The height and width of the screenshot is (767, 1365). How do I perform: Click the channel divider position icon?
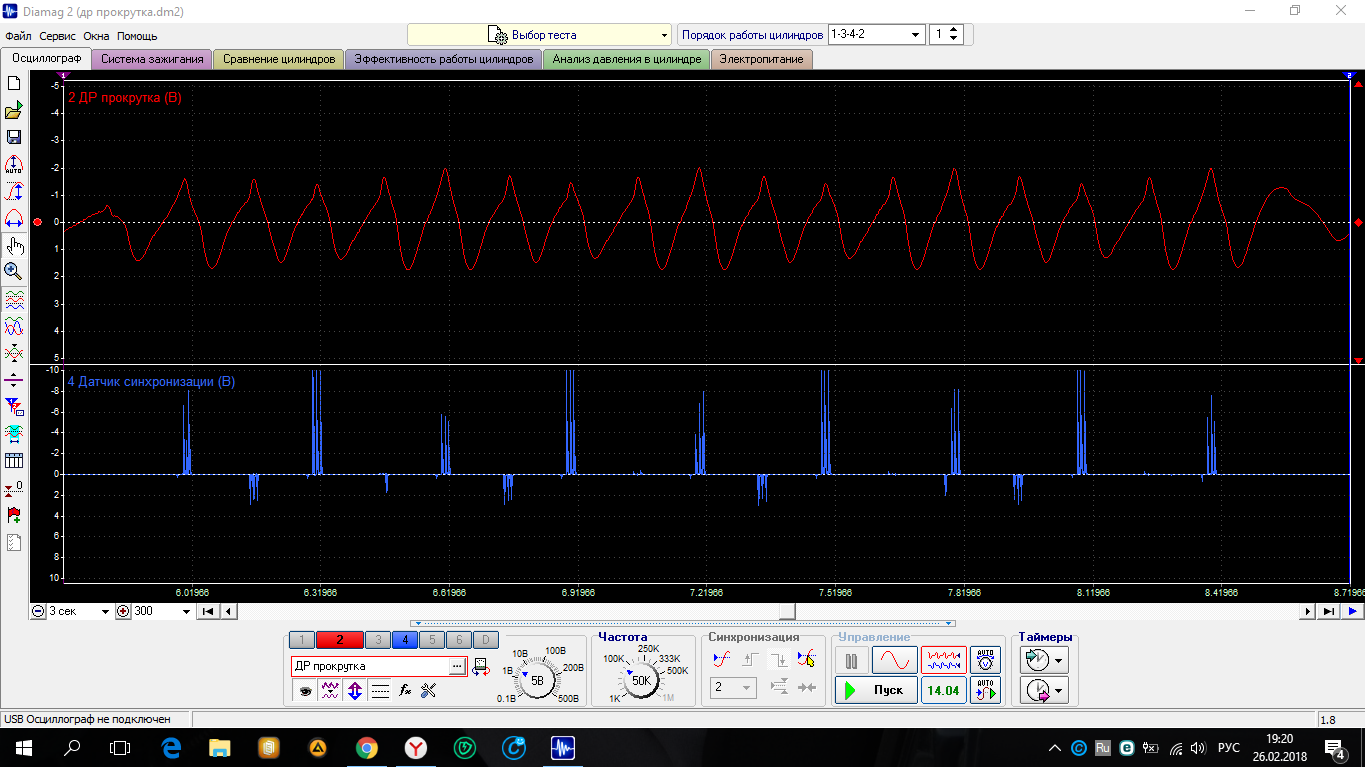pos(14,380)
